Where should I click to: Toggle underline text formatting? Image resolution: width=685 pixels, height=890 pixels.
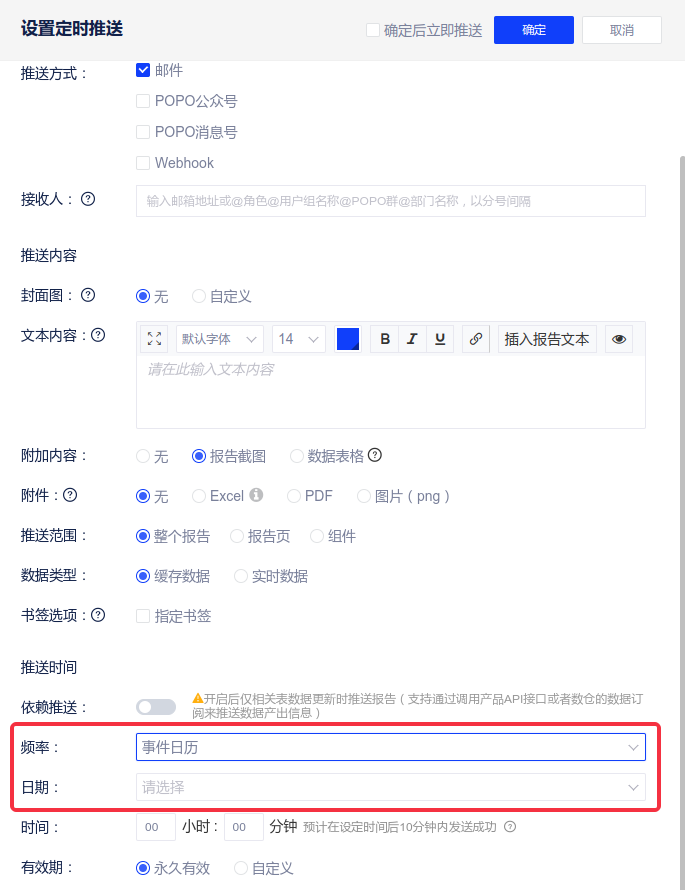click(440, 339)
